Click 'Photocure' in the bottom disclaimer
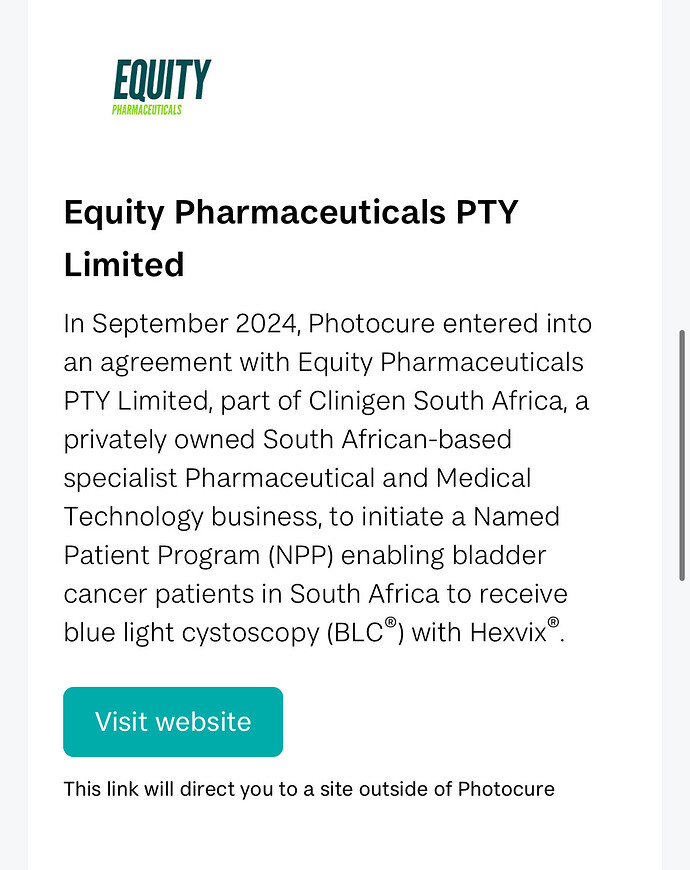This screenshot has height=870, width=690. pos(506,789)
